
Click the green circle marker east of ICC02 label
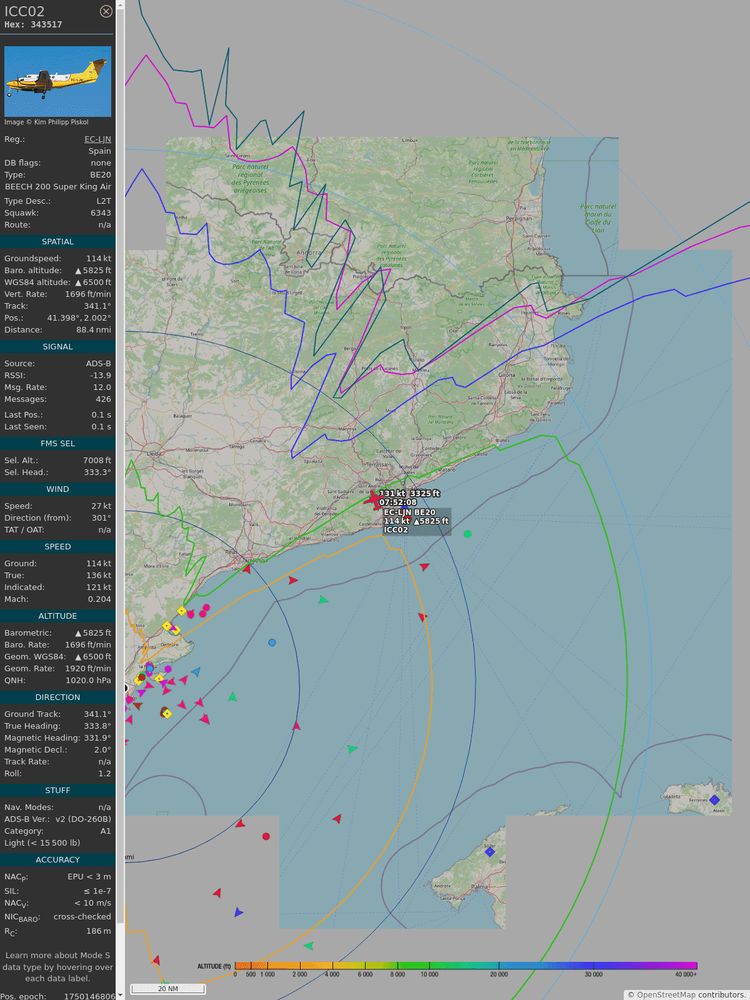coord(467,534)
